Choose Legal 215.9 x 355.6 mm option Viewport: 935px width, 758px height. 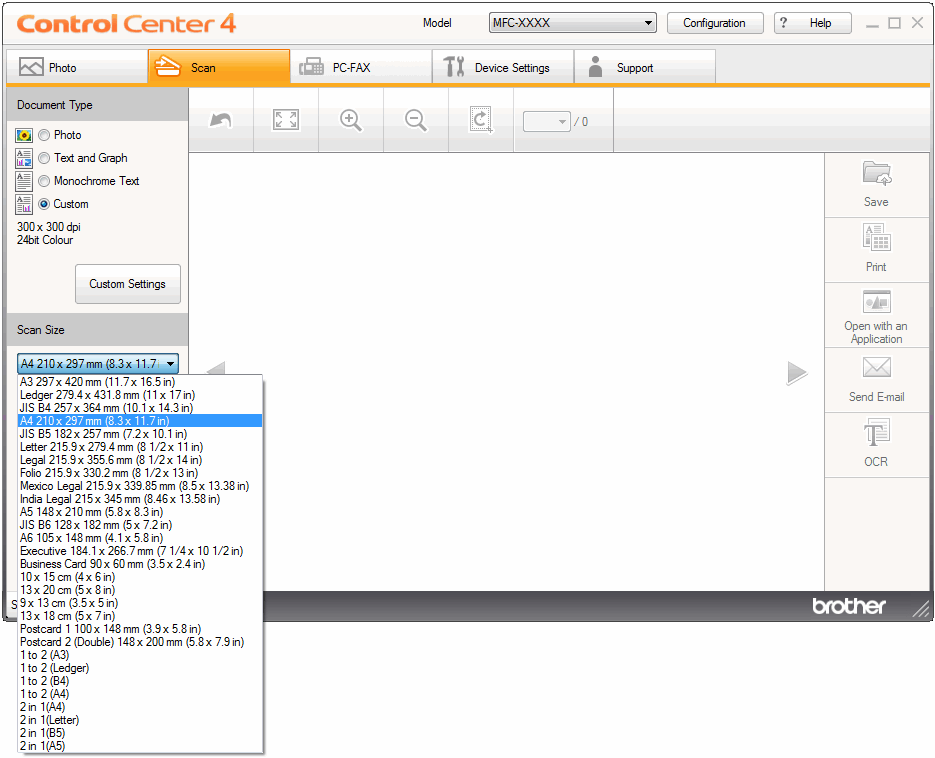[140, 460]
